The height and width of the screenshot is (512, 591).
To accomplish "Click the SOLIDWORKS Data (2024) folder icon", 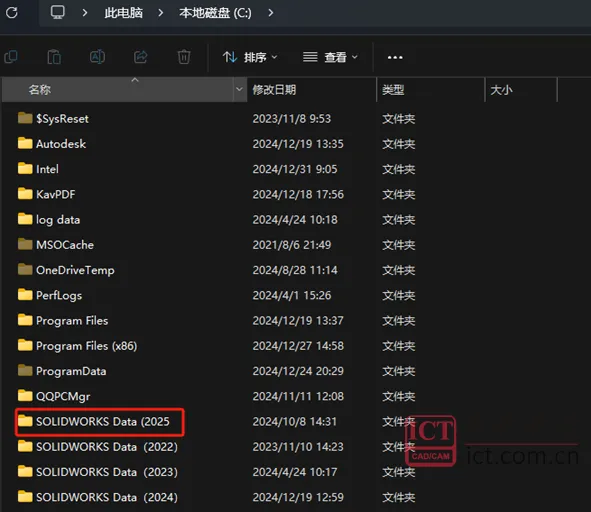I will [25, 497].
